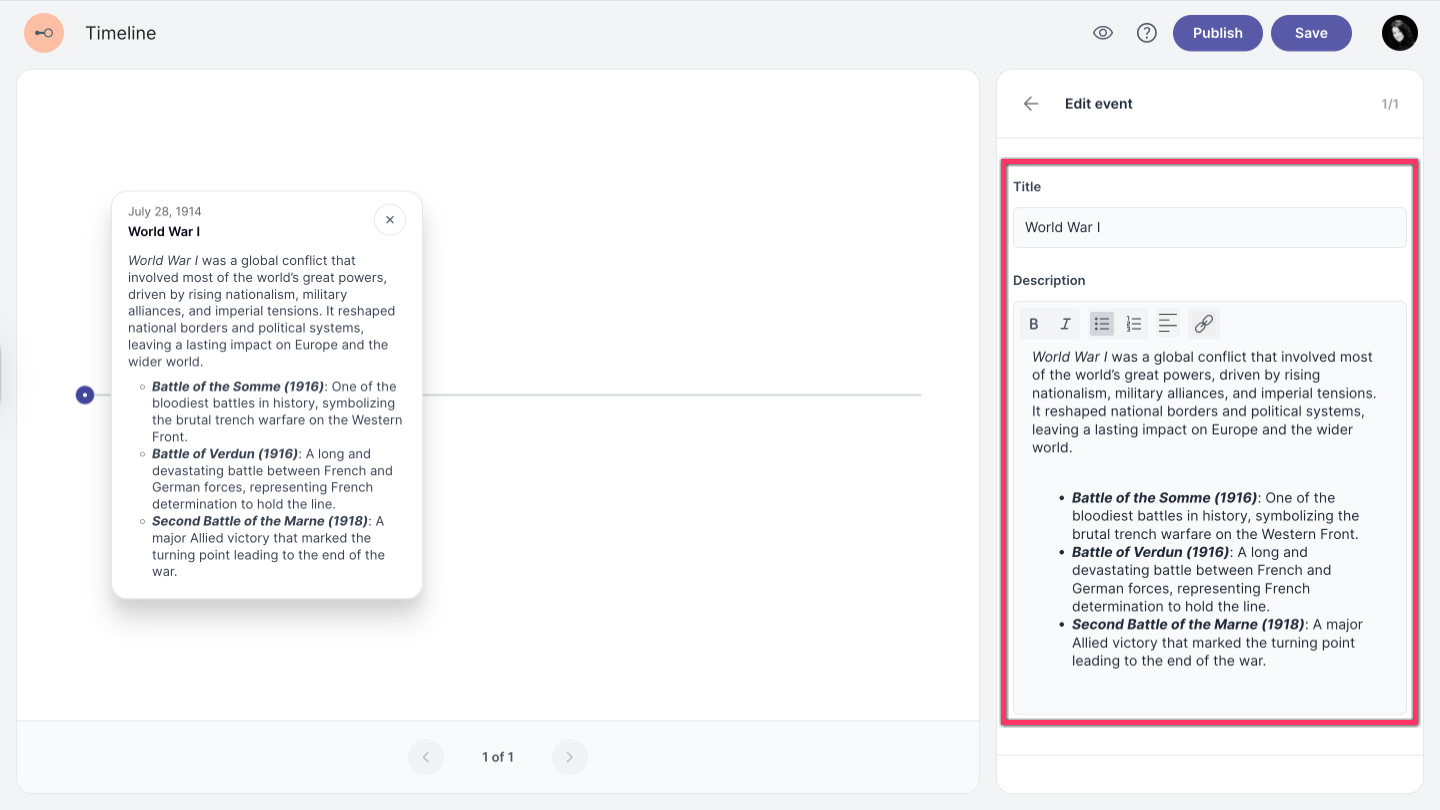The image size is (1440, 810).
Task: Click the Timeline heading text
Action: click(120, 33)
